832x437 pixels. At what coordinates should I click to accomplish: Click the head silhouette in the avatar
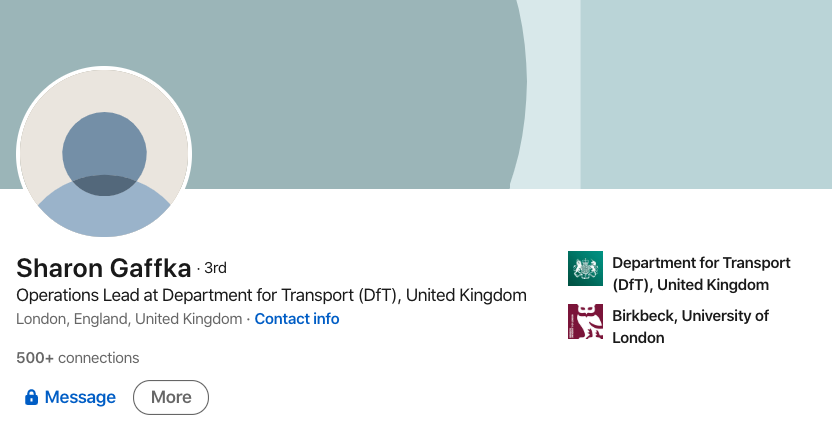pos(104,153)
